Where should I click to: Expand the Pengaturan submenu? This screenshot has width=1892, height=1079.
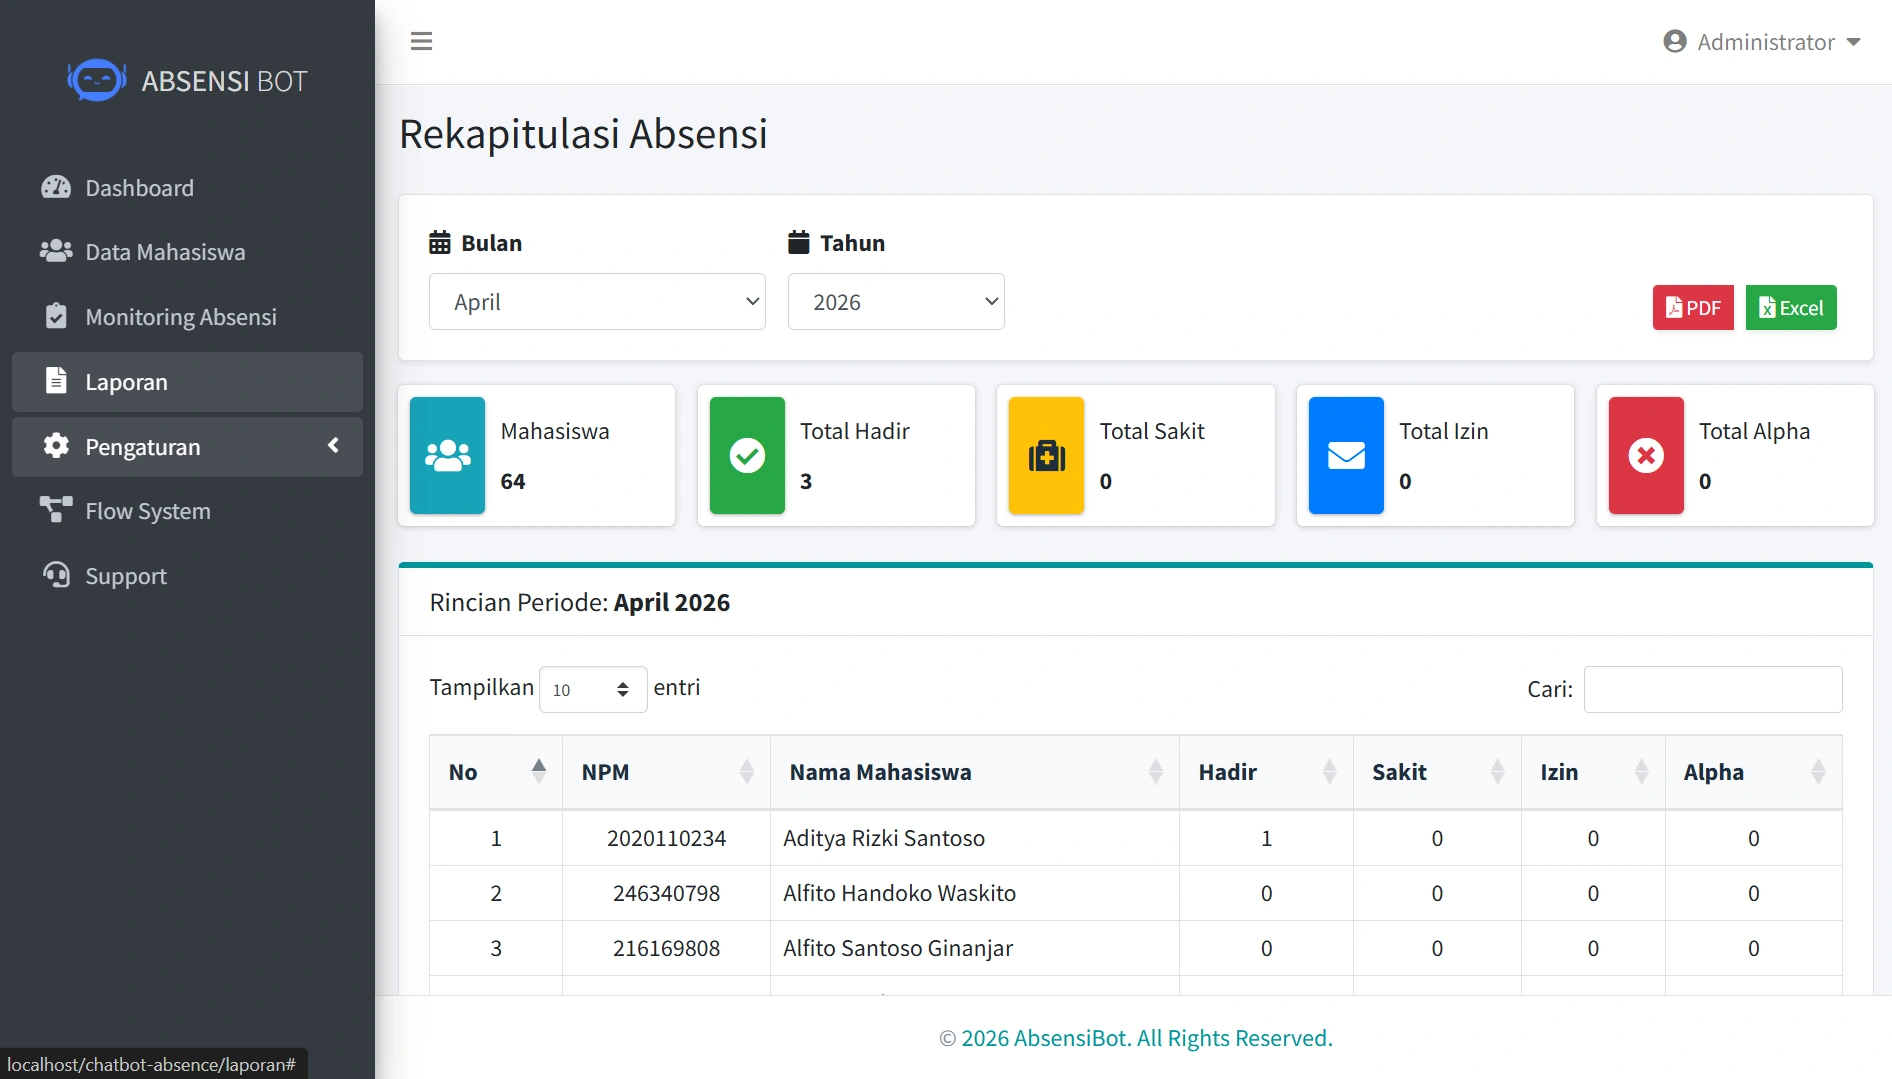click(187, 446)
